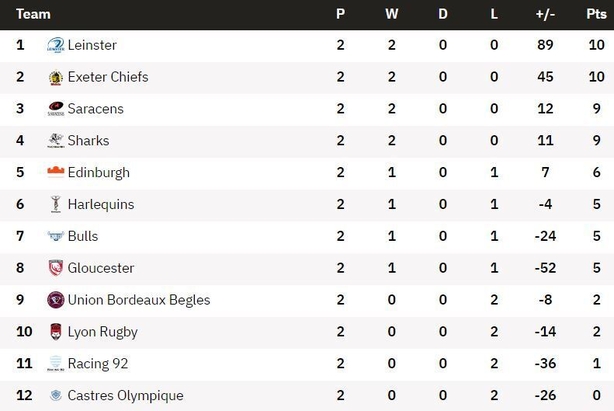This screenshot has width=614, height=411.
Task: Sort table by Pts column header
Action: [596, 14]
